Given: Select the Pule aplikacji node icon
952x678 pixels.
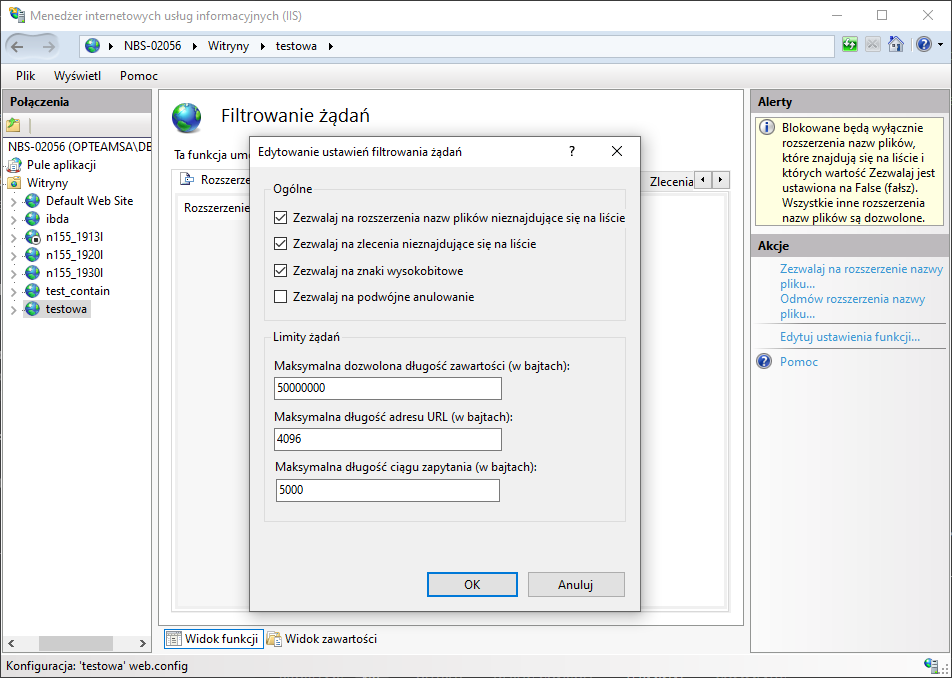Looking at the screenshot, I should pos(14,165).
